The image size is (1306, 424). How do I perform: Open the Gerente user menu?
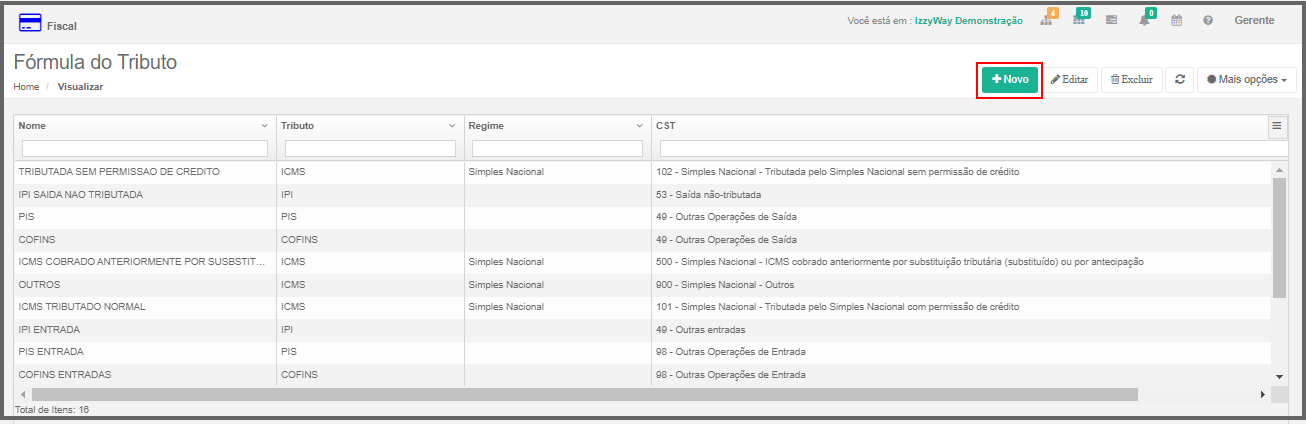(1254, 20)
